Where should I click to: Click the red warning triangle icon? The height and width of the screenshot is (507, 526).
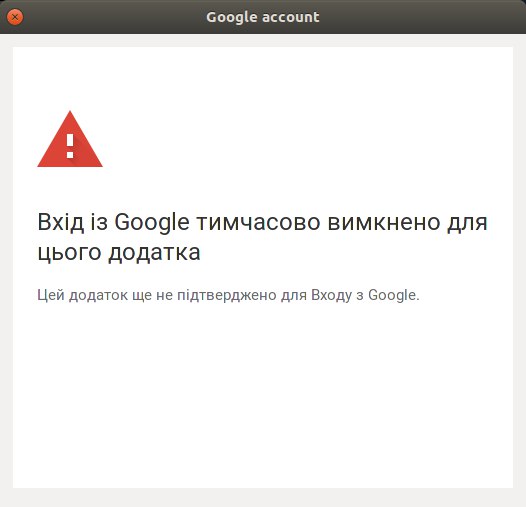pos(70,139)
